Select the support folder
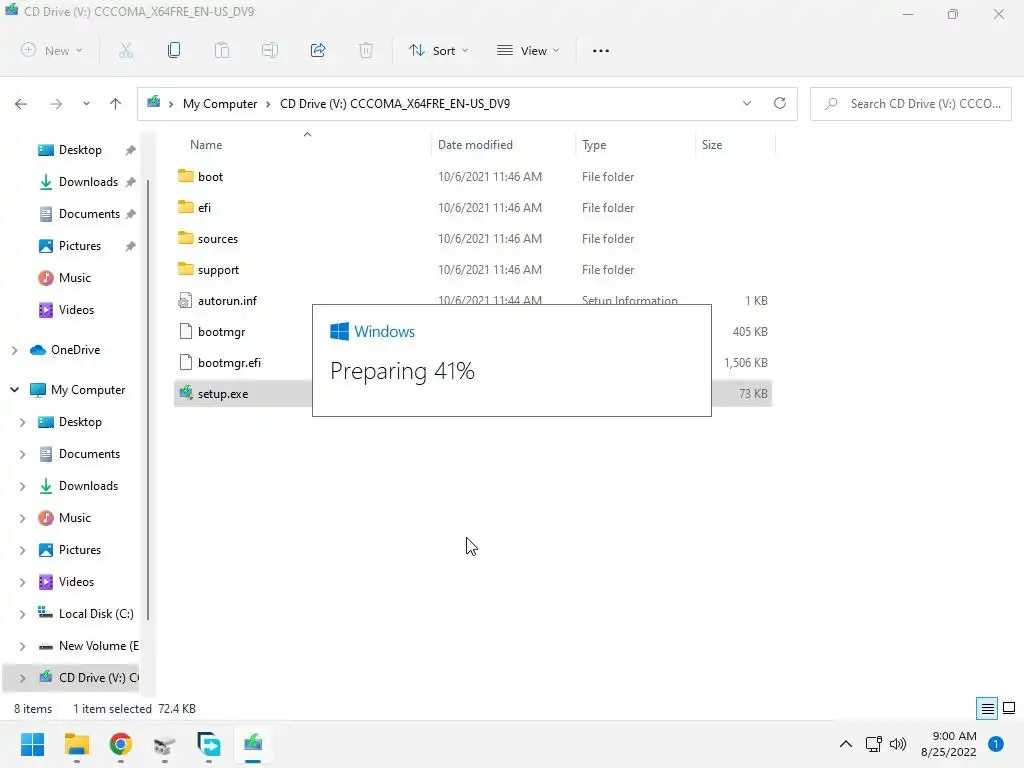 tap(473, 270)
